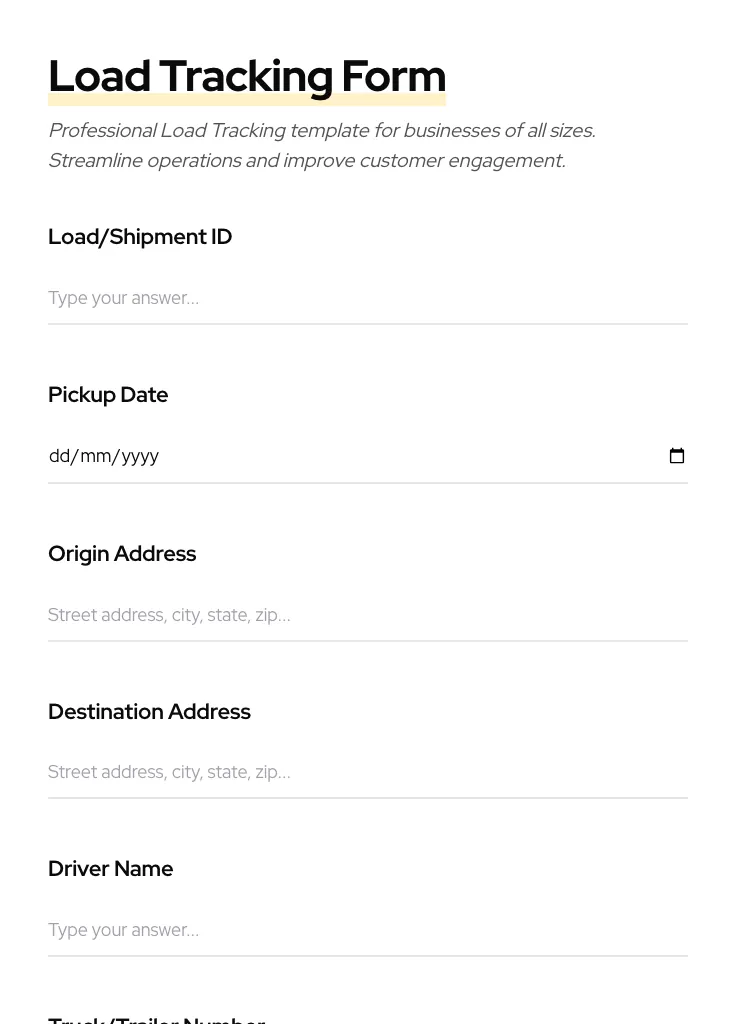Click the Driver Name heading
This screenshot has height=1024, width=736.
(x=110, y=868)
